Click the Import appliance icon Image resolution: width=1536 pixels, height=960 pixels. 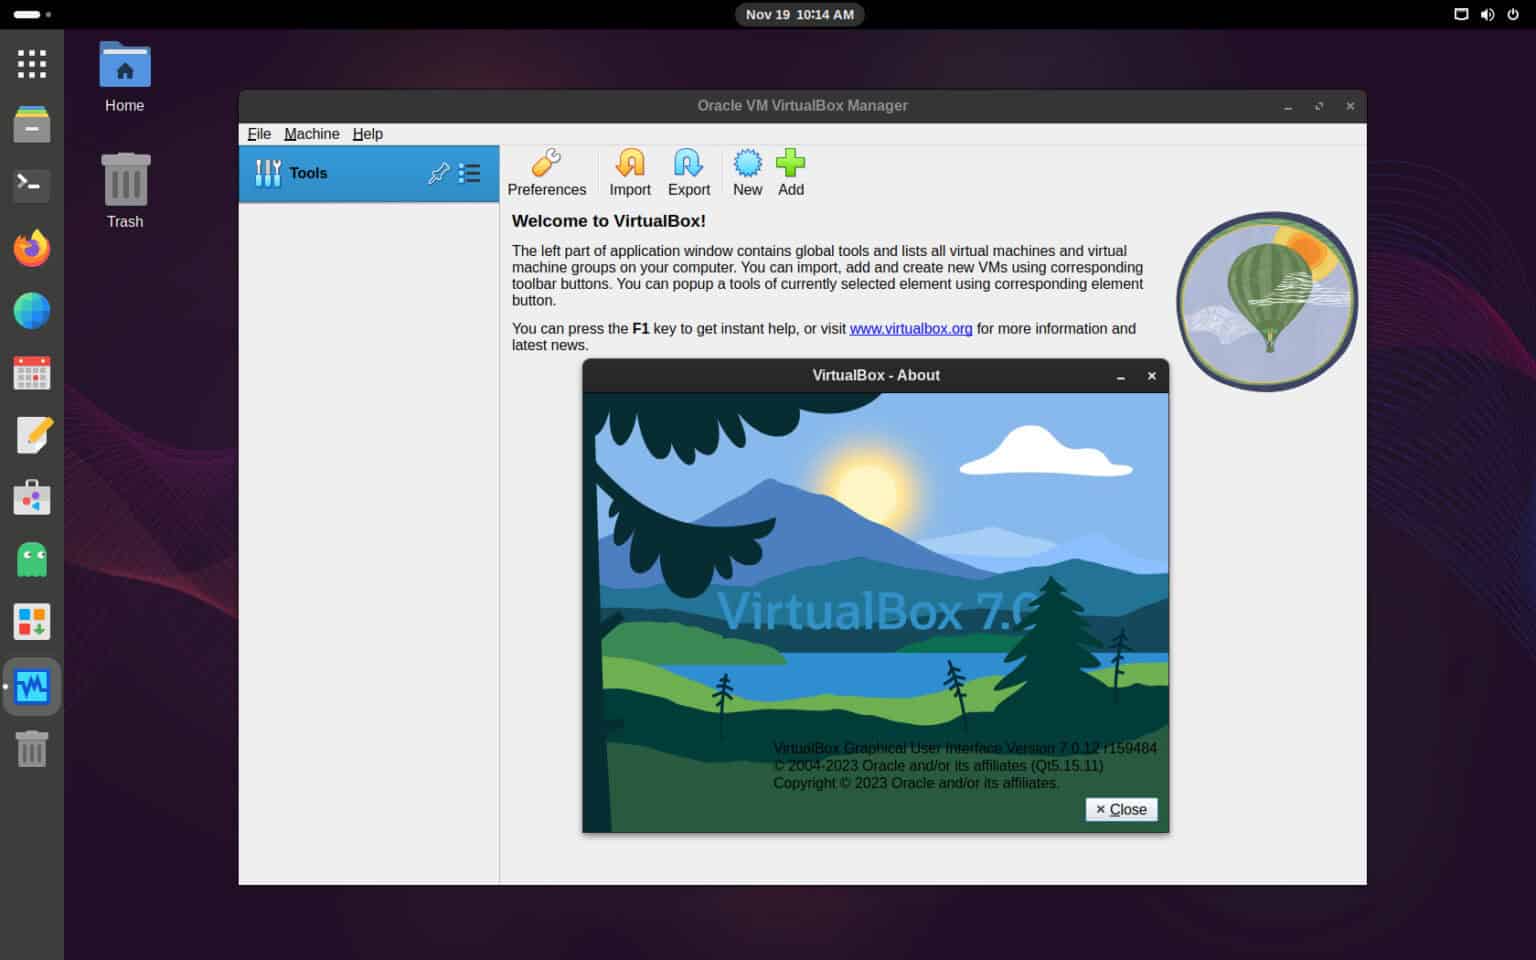(629, 172)
